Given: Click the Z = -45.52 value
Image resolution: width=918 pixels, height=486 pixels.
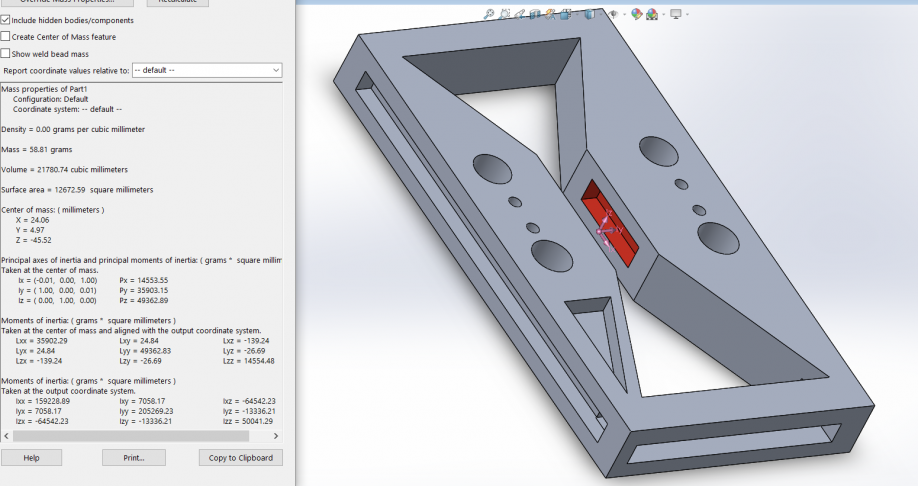Looking at the screenshot, I should 34,240.
